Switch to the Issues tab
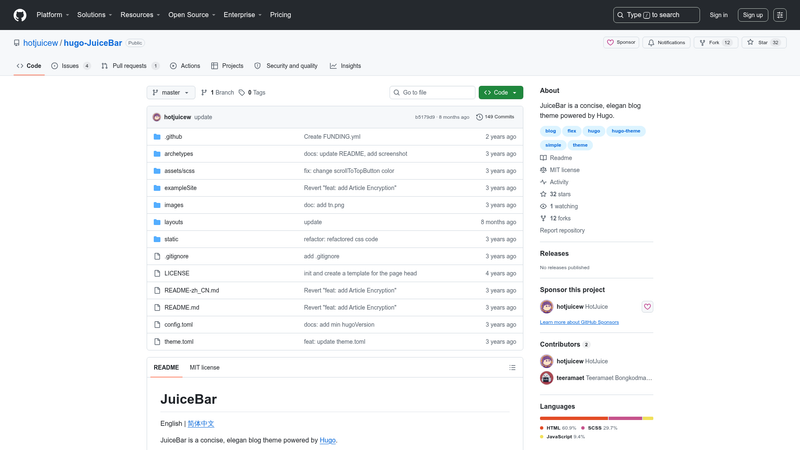 [71, 66]
